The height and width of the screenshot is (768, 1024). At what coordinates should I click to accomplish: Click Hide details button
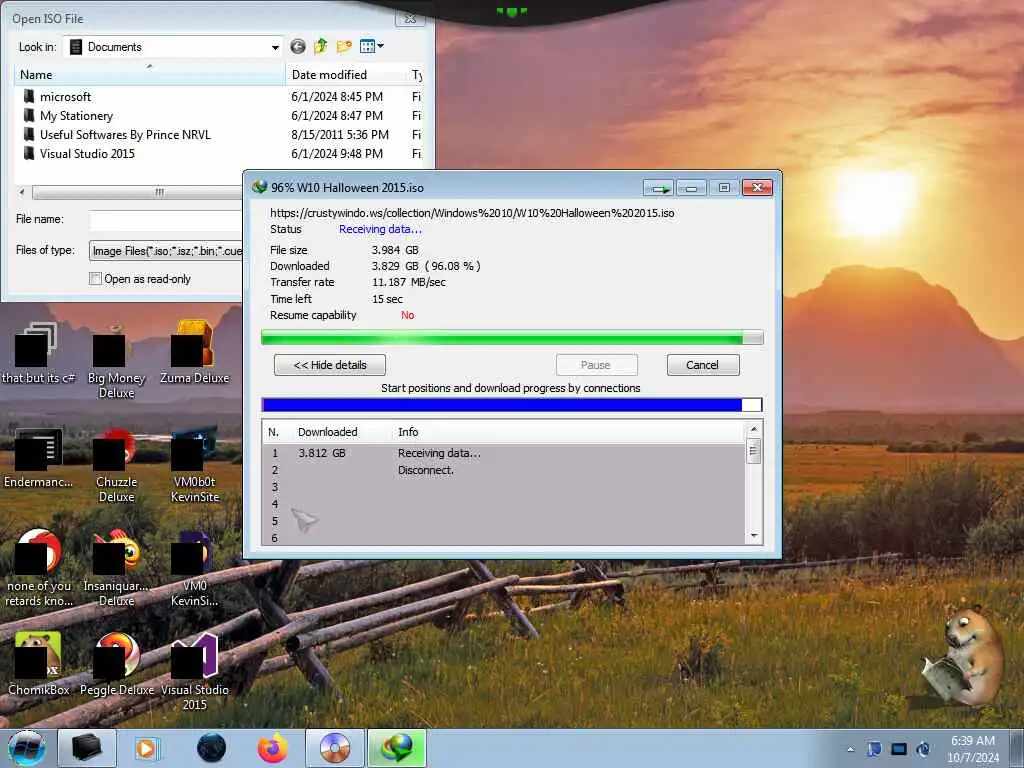pyautogui.click(x=330, y=365)
